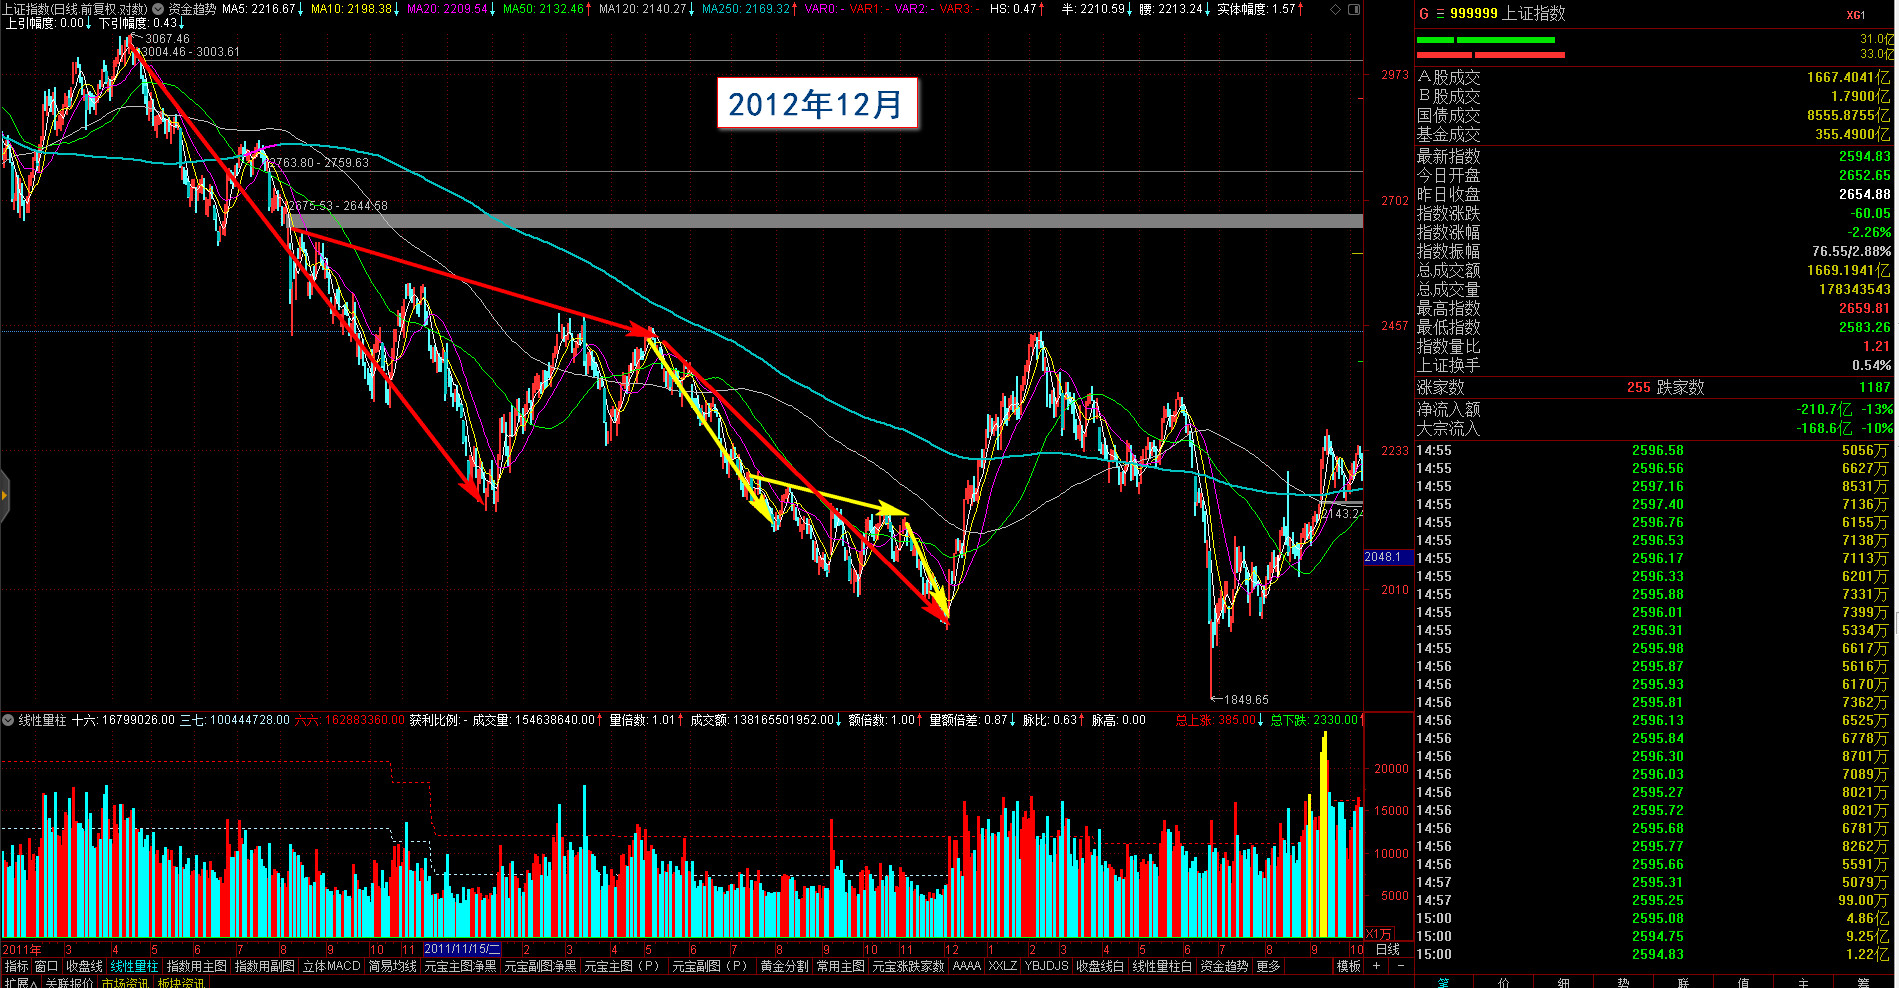The height and width of the screenshot is (988, 1899).
Task: Open the 市场资讯 link
Action: click(125, 982)
